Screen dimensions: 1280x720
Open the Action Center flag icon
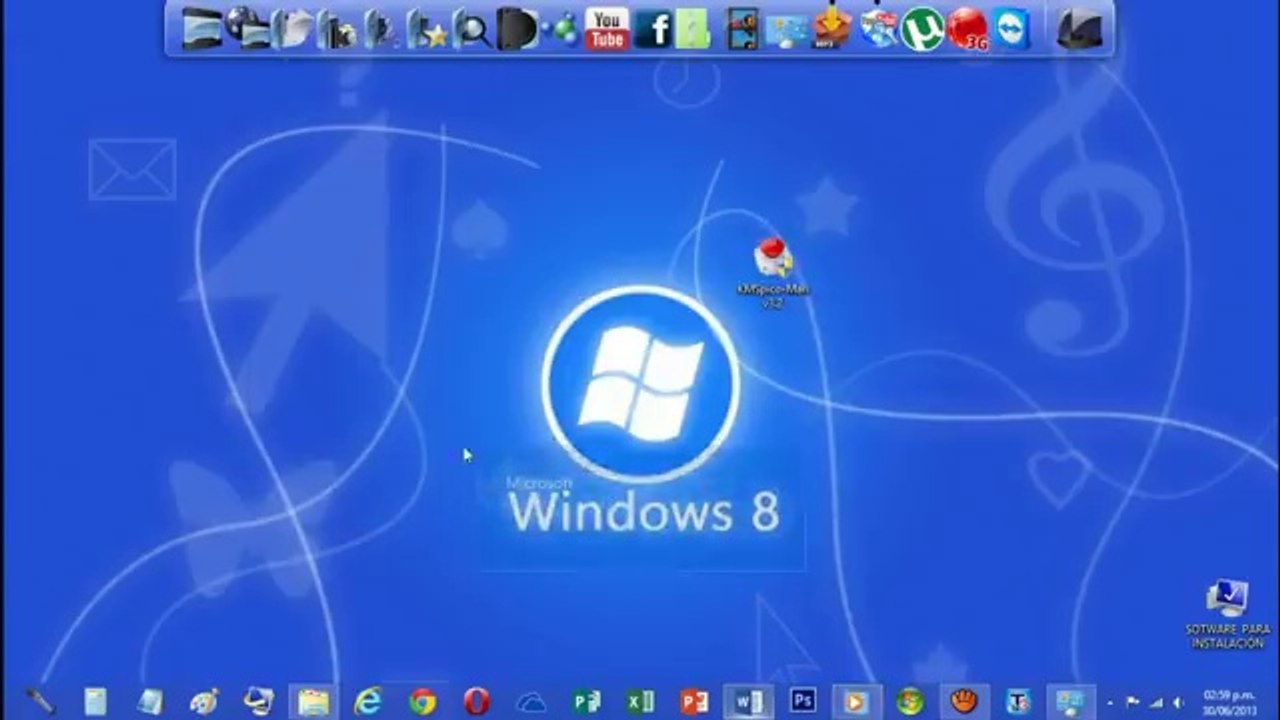click(x=1133, y=703)
